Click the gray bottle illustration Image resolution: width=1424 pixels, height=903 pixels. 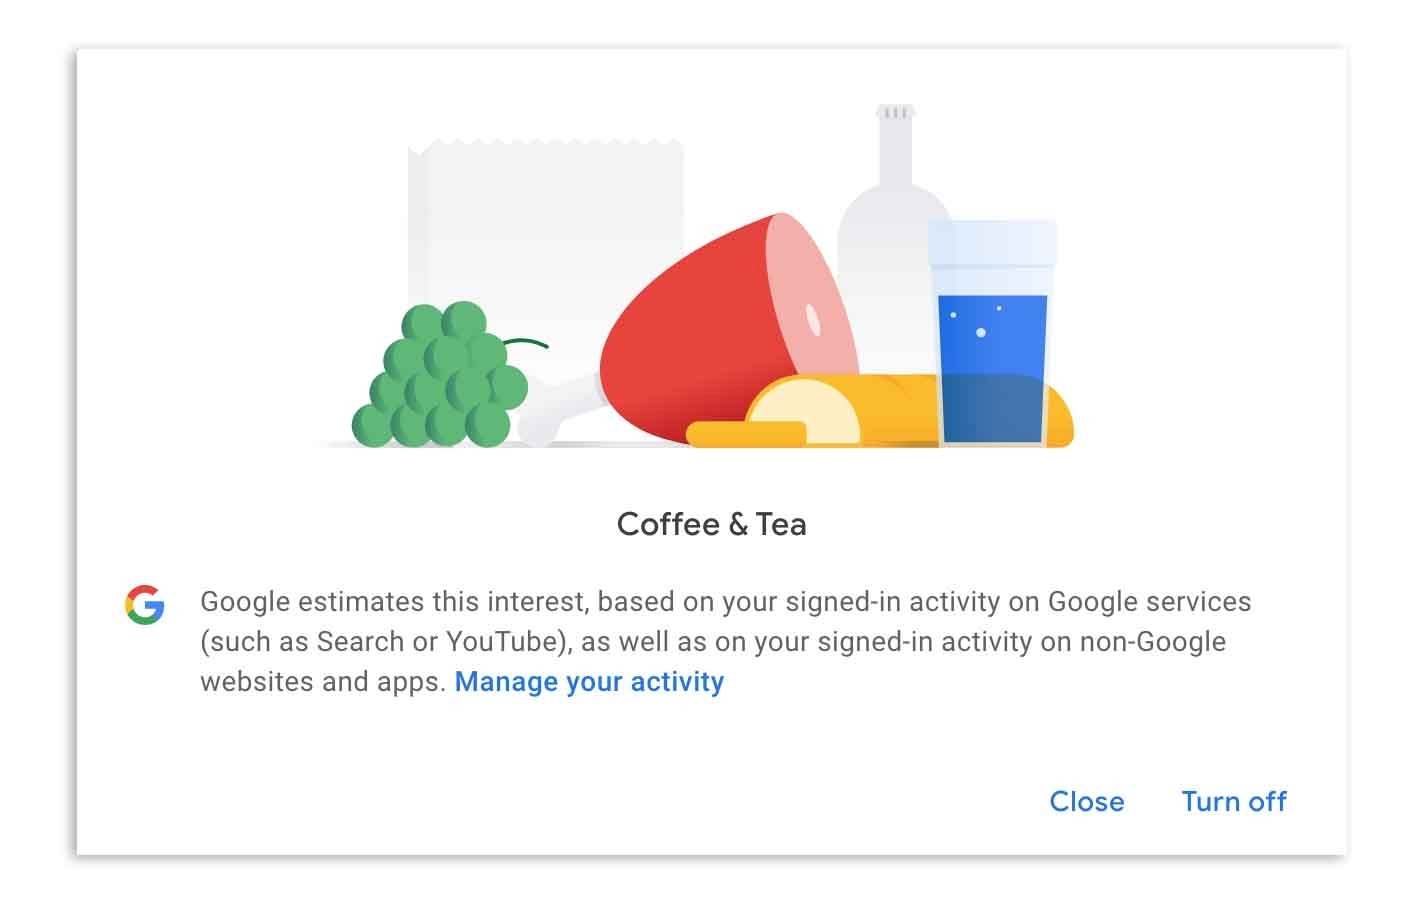893,230
